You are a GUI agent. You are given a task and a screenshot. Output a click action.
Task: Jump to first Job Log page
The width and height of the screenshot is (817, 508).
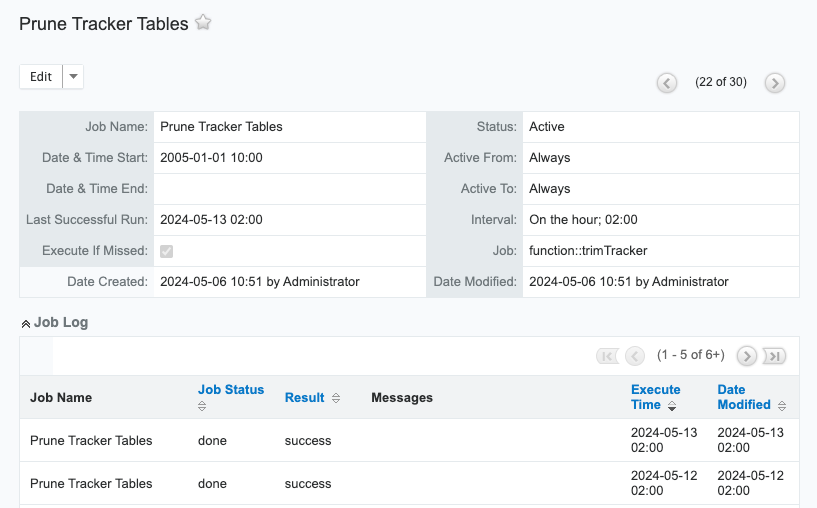[608, 356]
